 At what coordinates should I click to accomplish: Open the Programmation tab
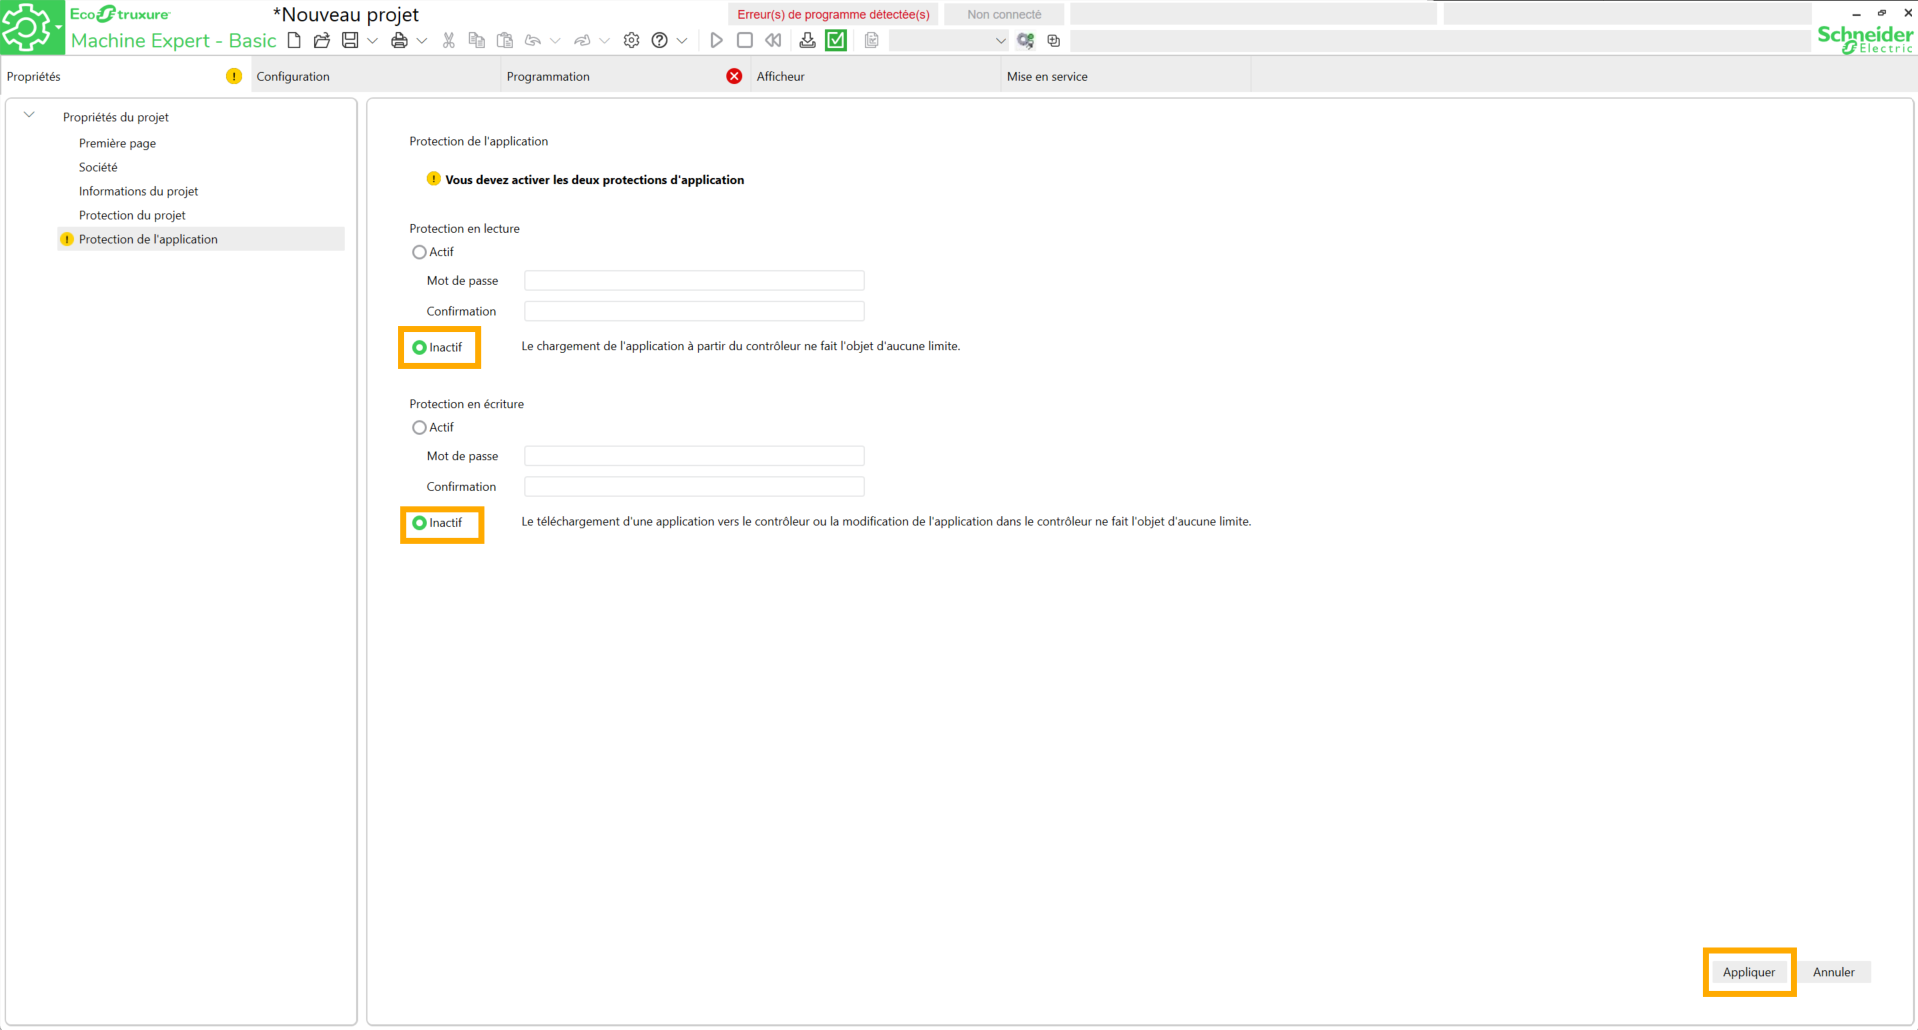coord(548,77)
